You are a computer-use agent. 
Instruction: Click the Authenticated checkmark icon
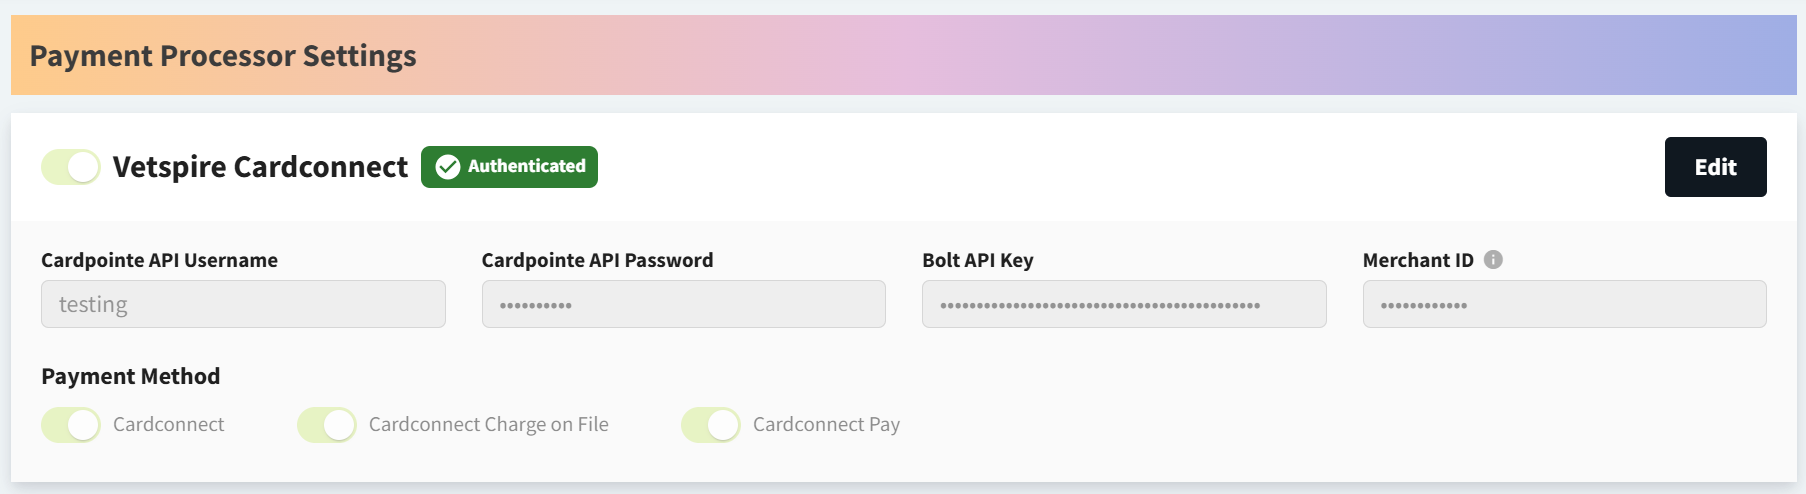(x=448, y=167)
